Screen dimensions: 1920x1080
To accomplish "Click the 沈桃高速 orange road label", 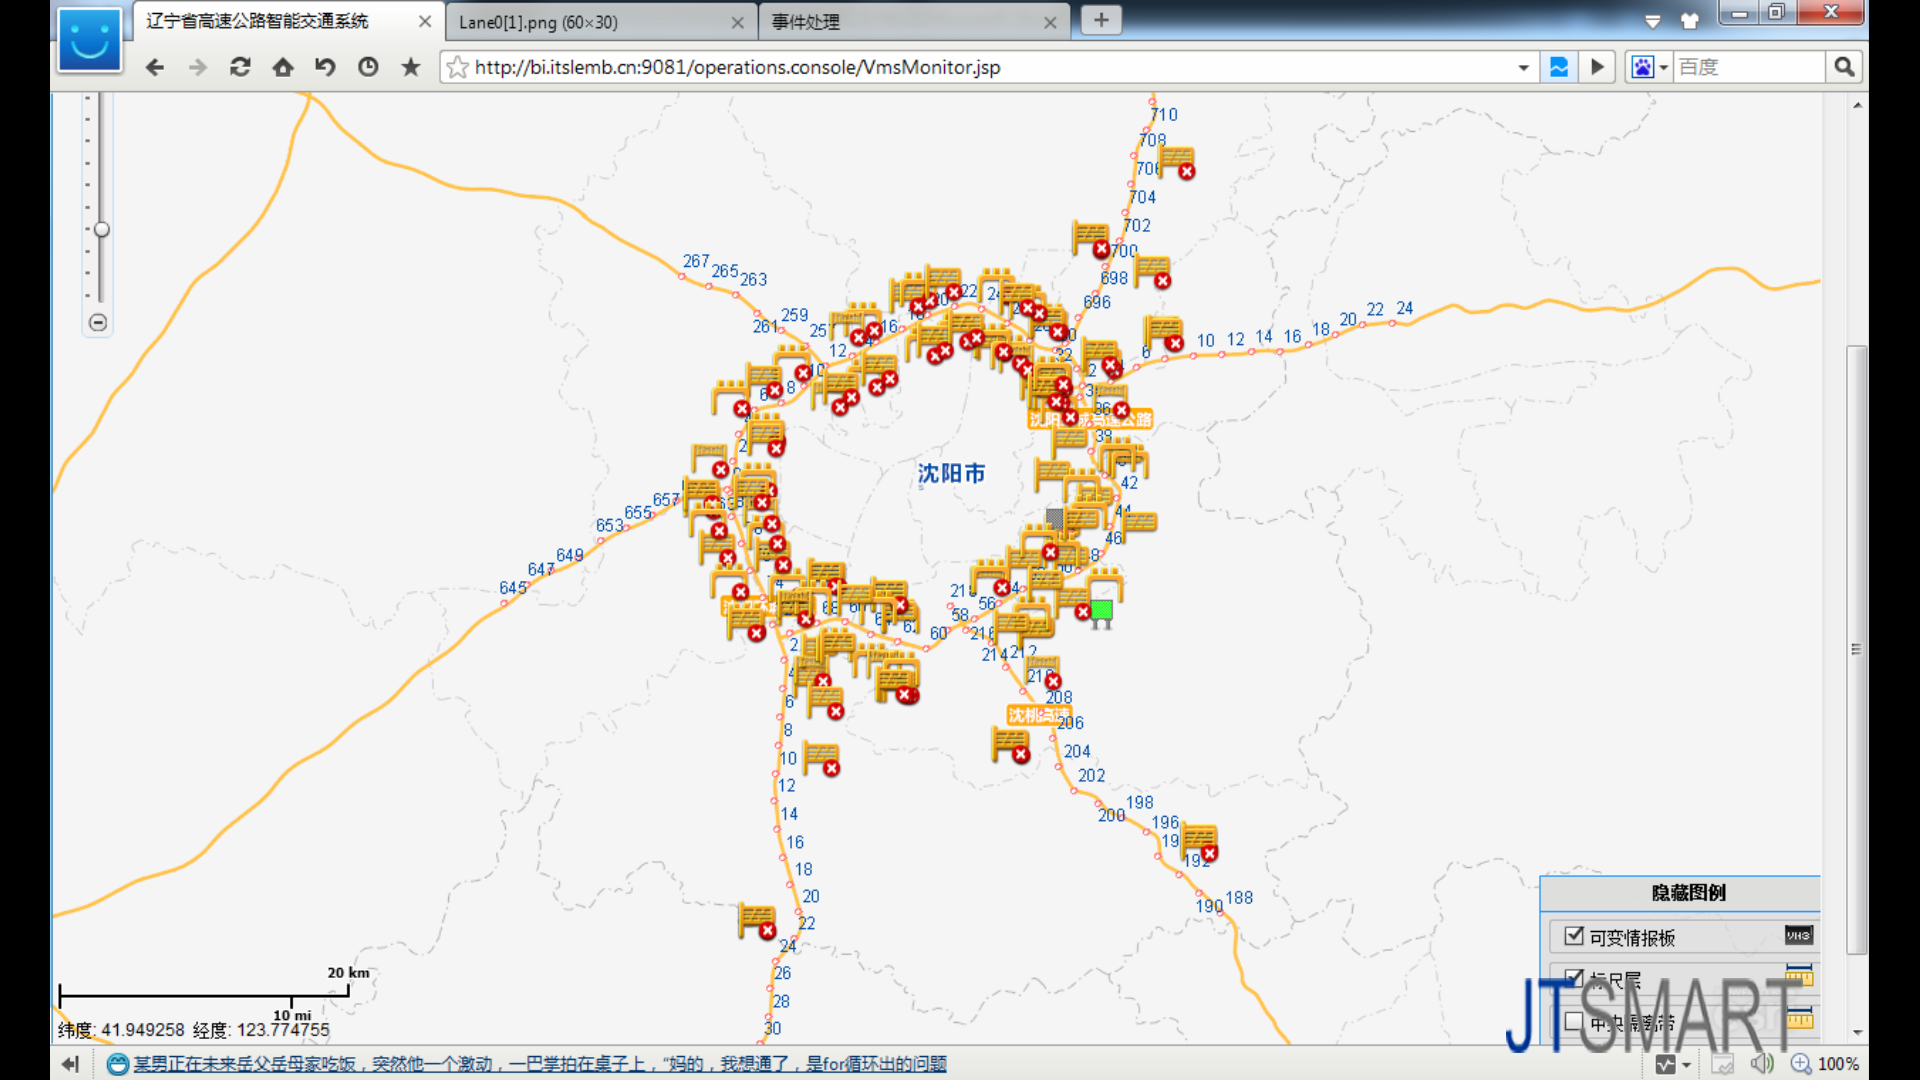I will tap(1038, 715).
